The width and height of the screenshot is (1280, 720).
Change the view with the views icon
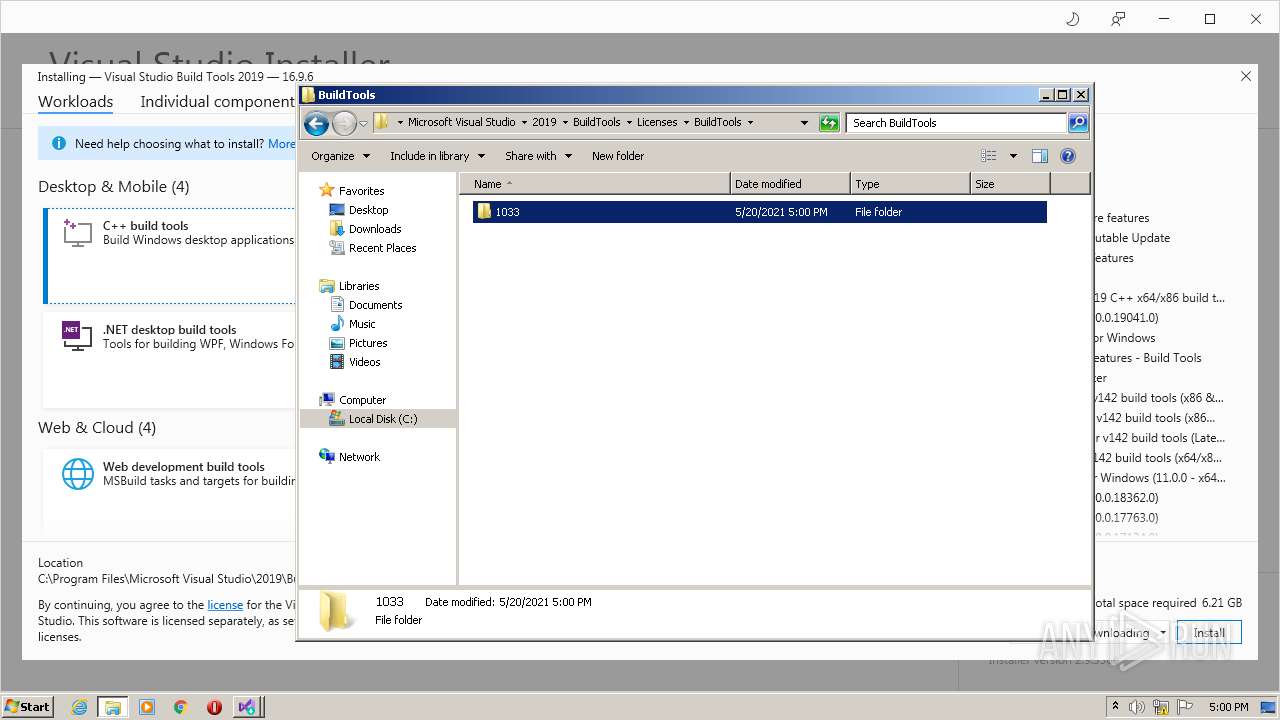tap(989, 156)
